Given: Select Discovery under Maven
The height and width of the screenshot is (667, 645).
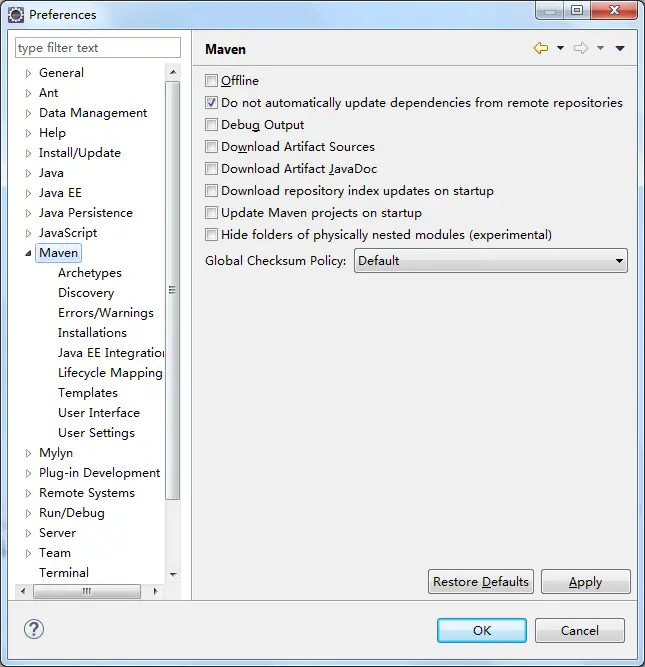Looking at the screenshot, I should 86,293.
